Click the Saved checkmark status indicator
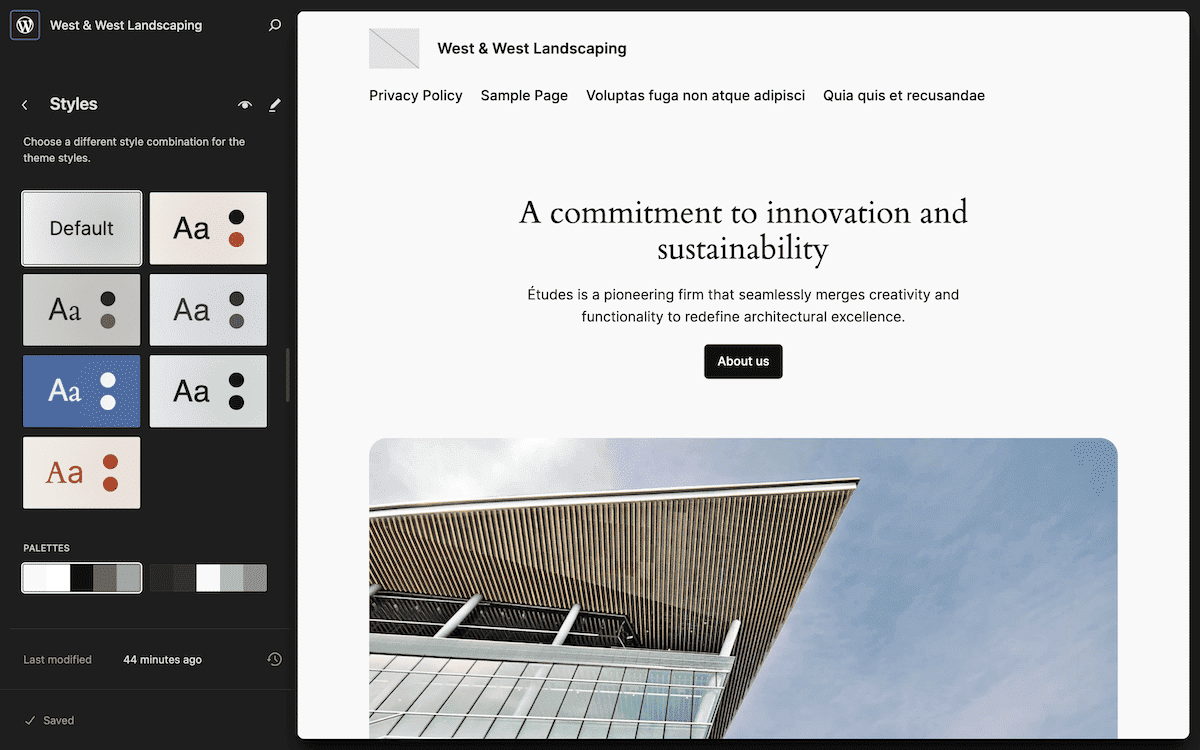The width and height of the screenshot is (1200, 750). pyautogui.click(x=48, y=720)
